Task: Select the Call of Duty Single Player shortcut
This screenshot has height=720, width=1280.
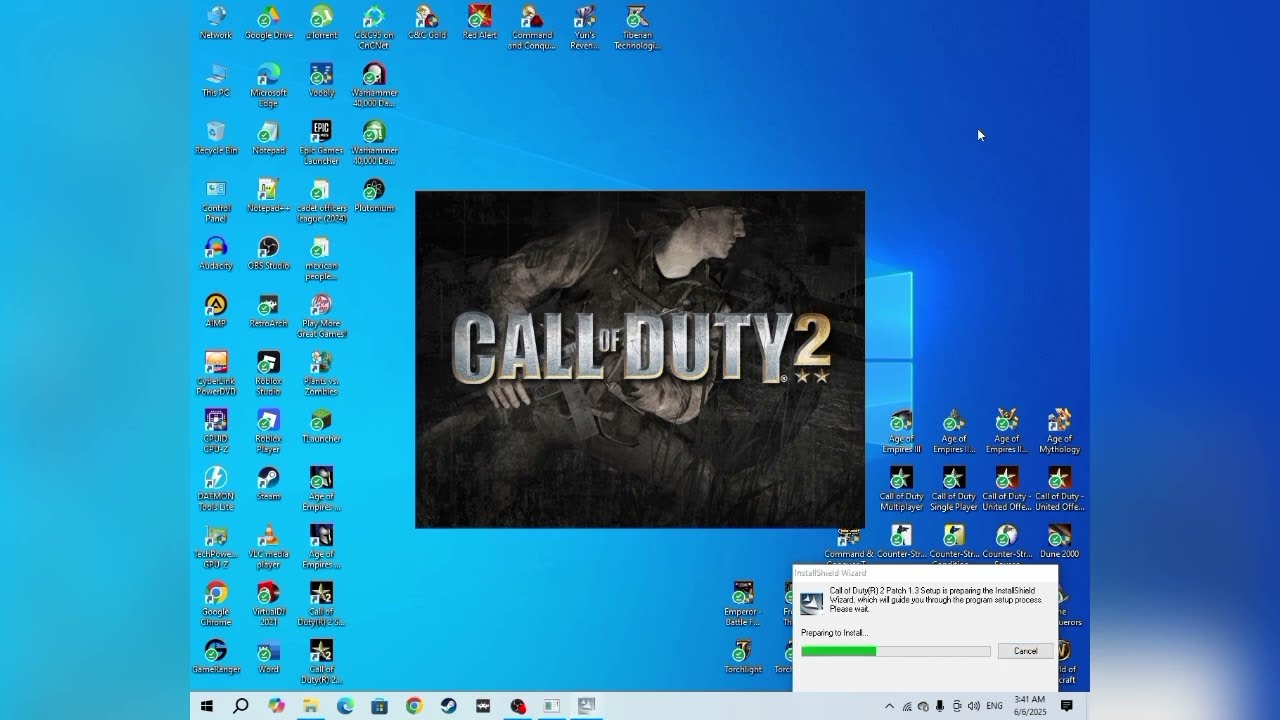Action: coord(954,490)
